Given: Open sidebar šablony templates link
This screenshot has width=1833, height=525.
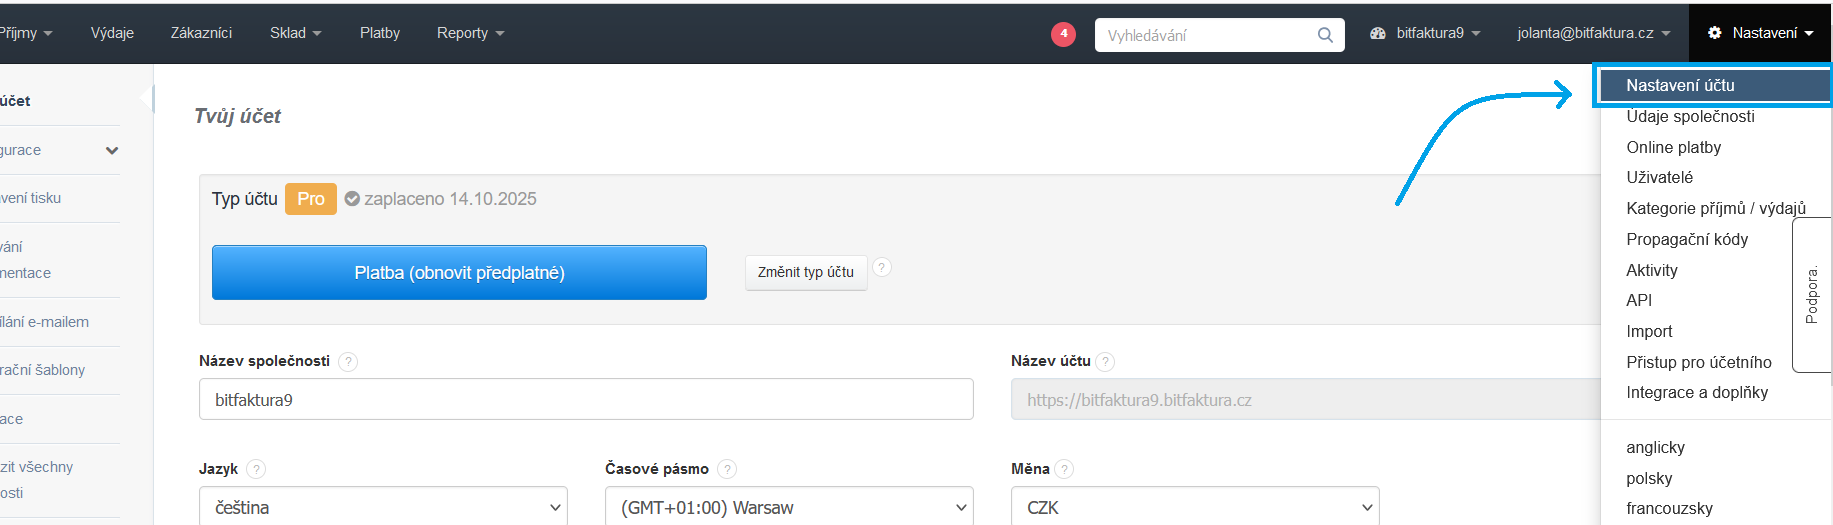Looking at the screenshot, I should 43,370.
